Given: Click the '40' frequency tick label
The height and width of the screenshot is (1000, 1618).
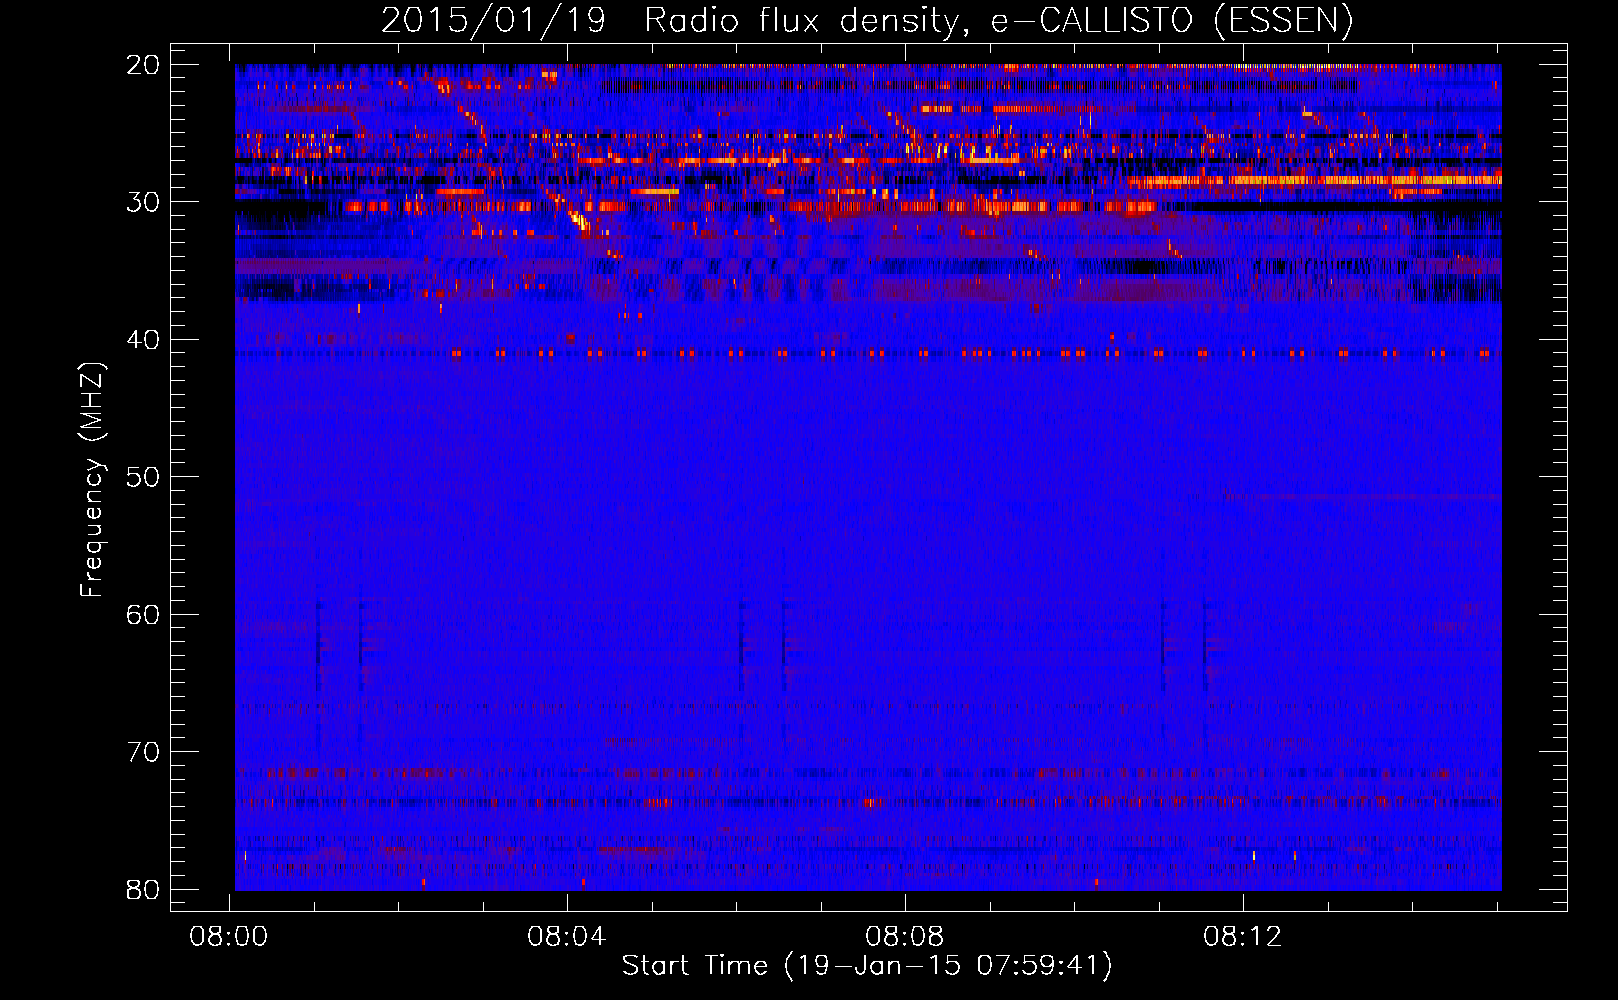Looking at the screenshot, I should pos(143,340).
